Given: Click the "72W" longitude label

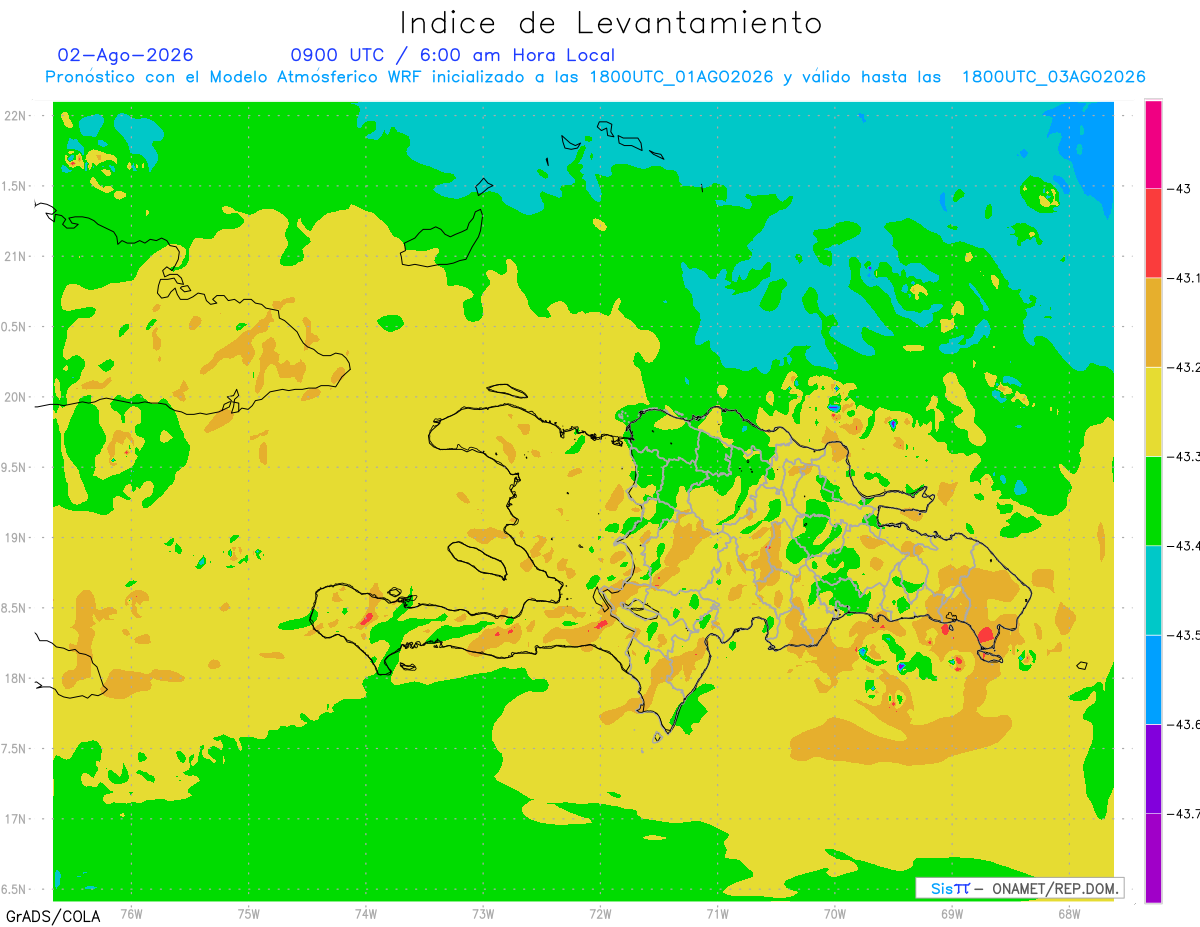Looking at the screenshot, I should [x=600, y=914].
